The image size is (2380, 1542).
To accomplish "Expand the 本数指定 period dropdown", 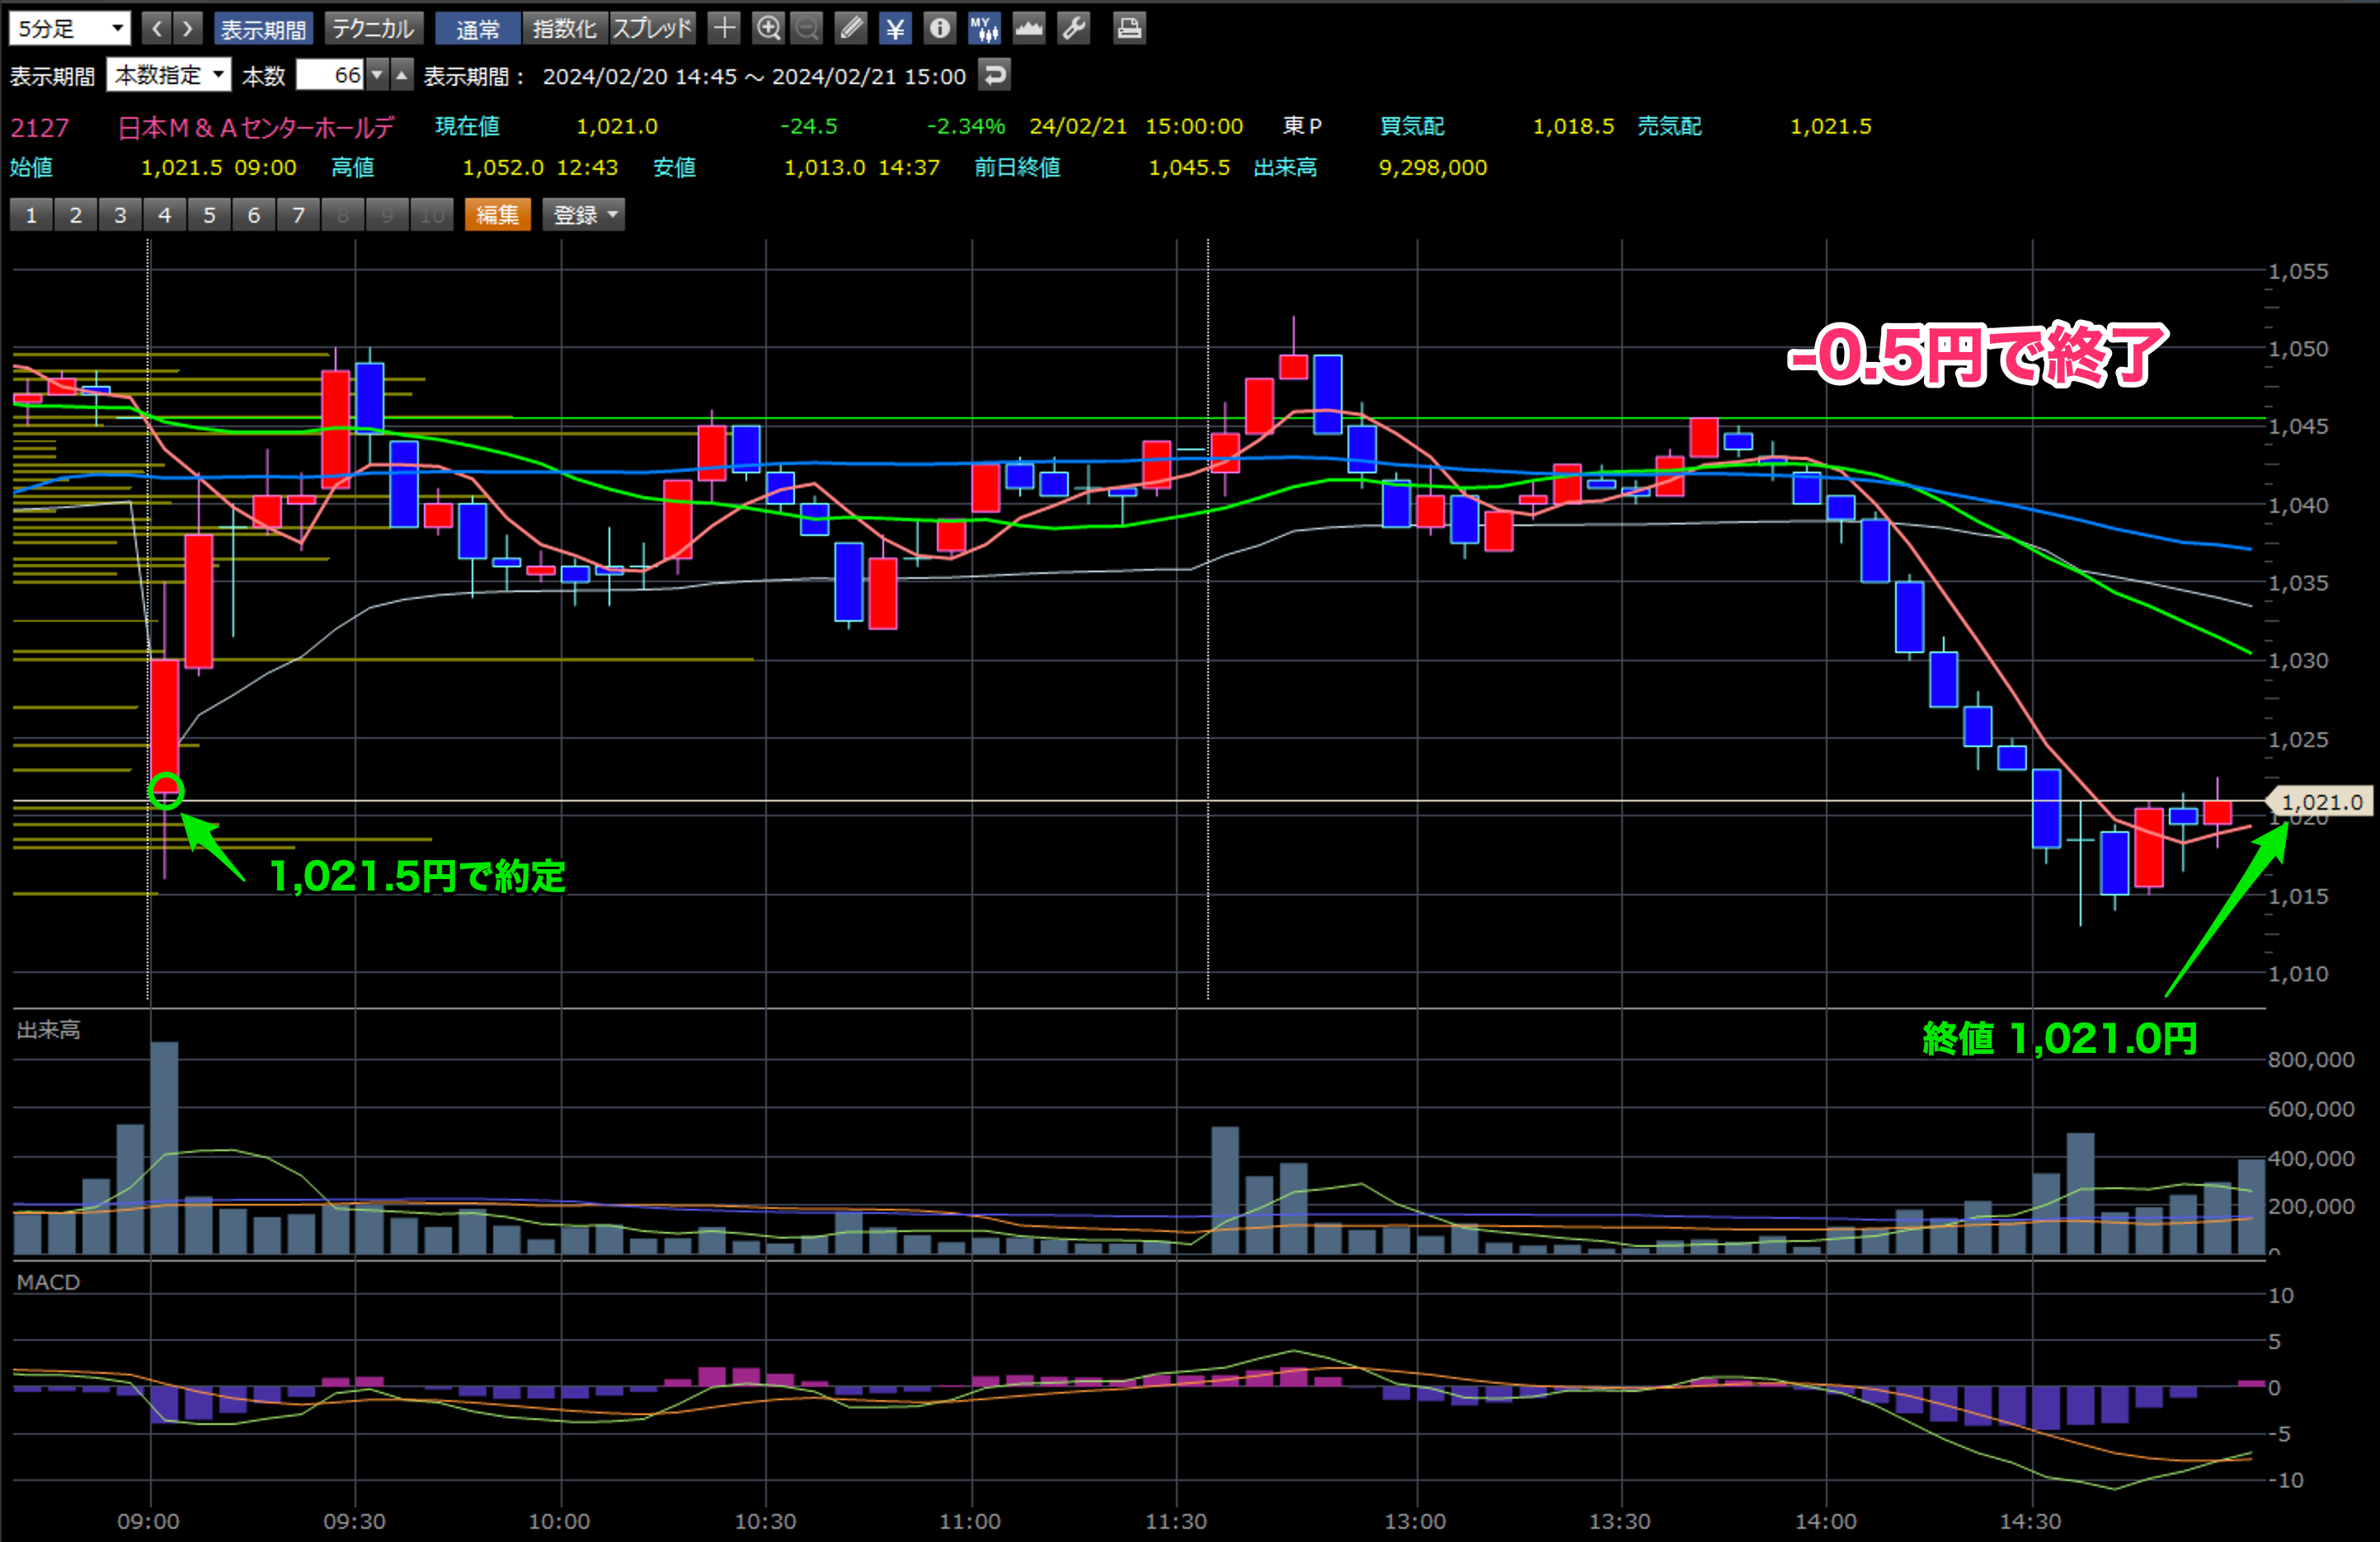I will point(168,75).
